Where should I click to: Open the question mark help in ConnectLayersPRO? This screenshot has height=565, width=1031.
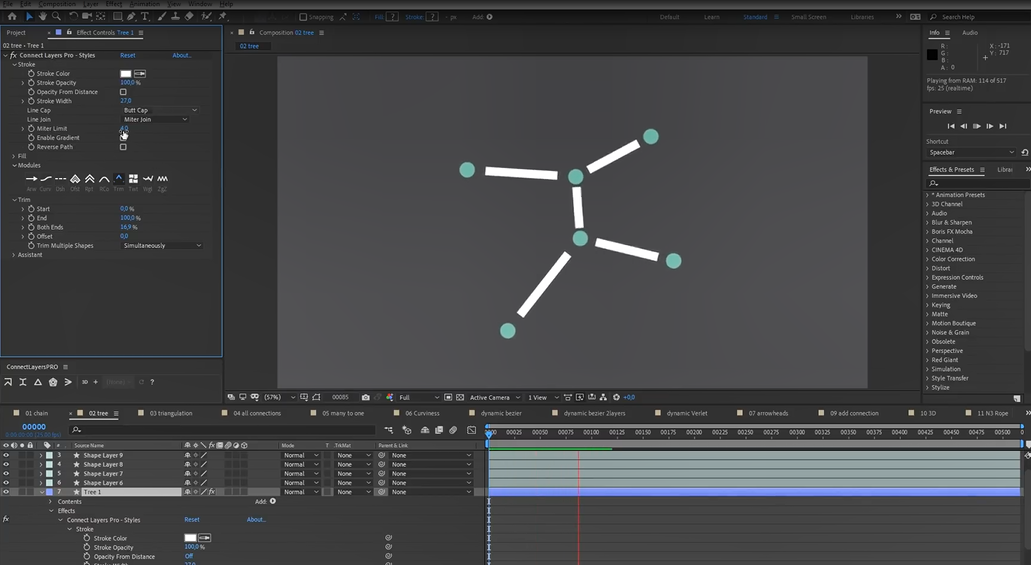coord(152,382)
